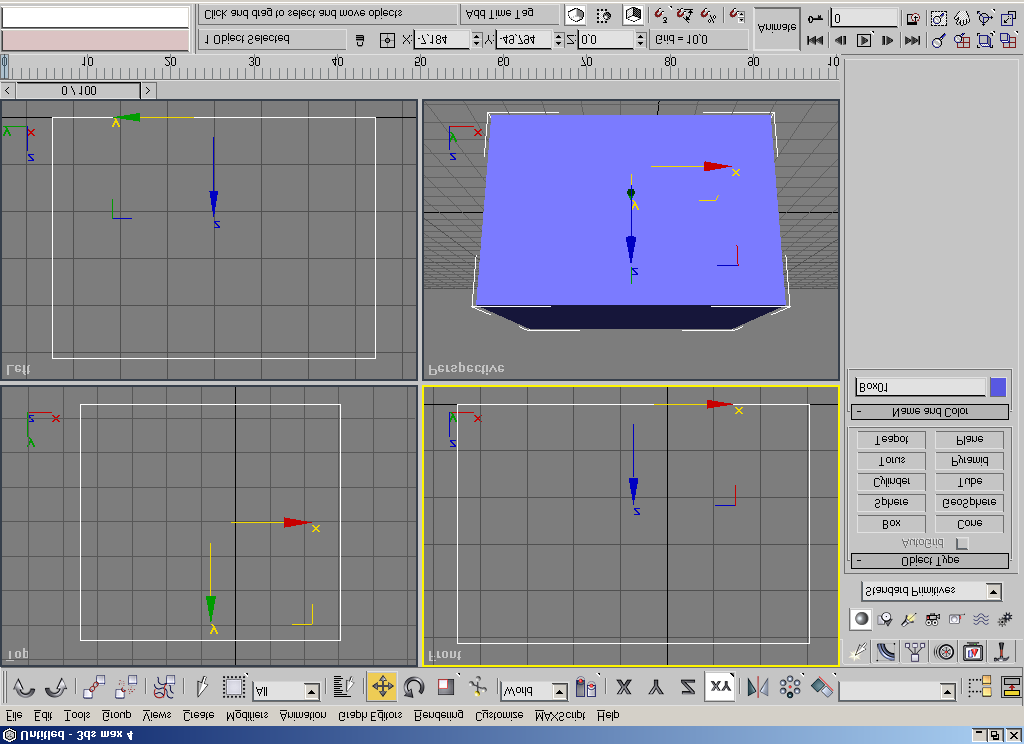Viewport: 1024px width, 744px height.
Task: Toggle the Key Mode key icon
Action: (x=815, y=18)
